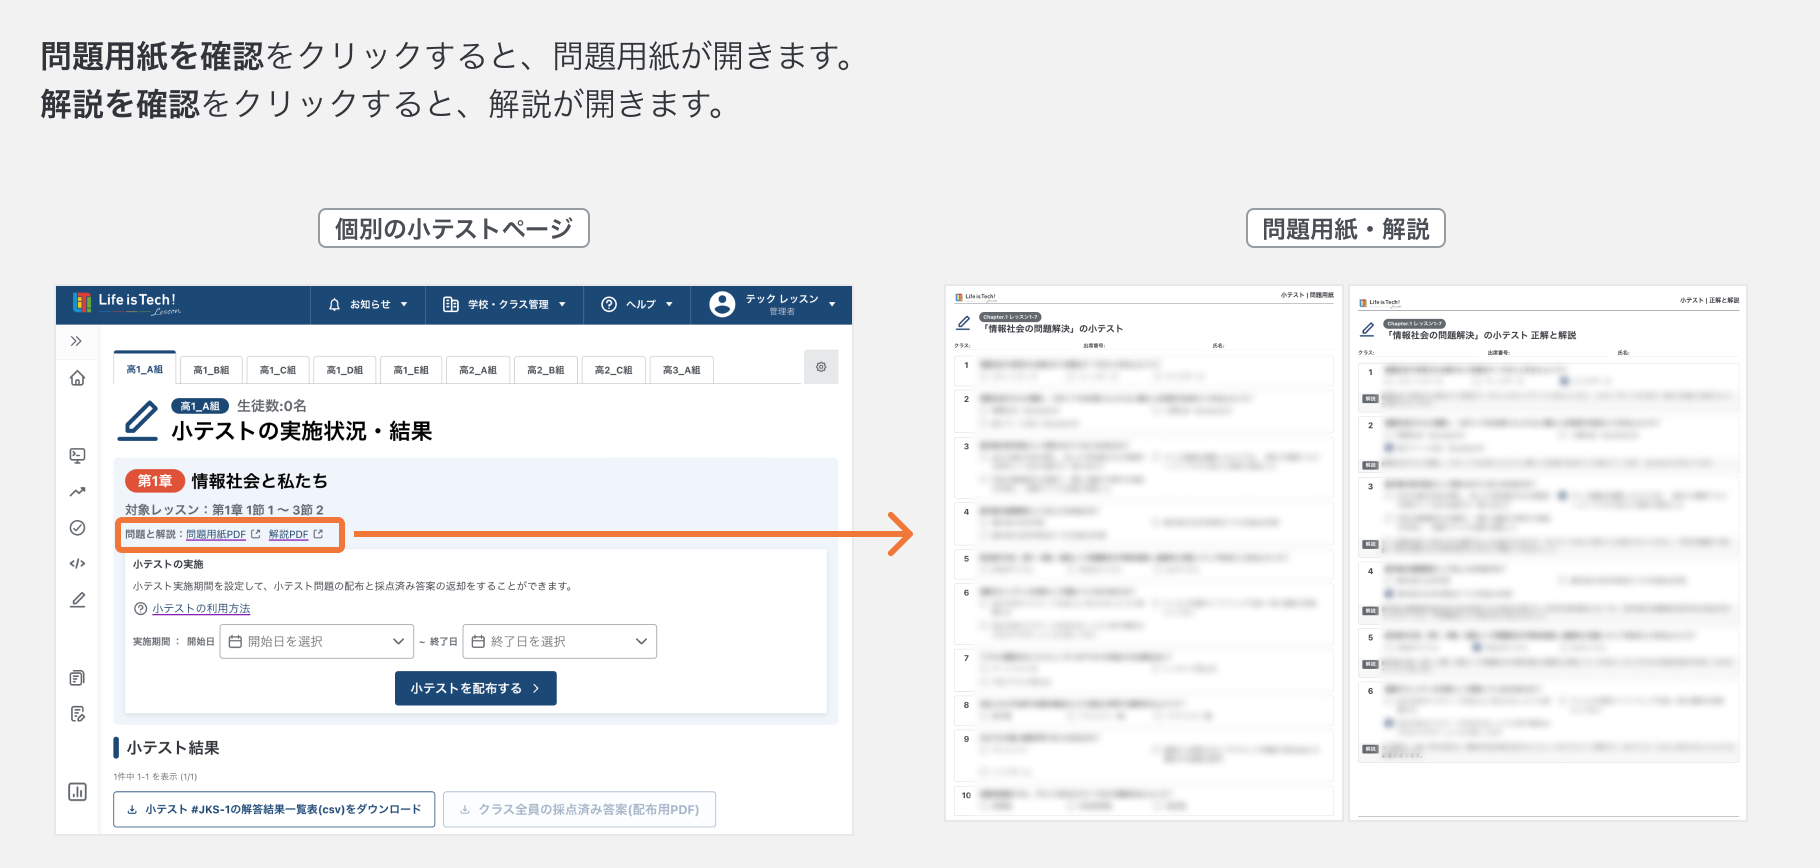This screenshot has width=1820, height=868.
Task: Open the テック レッスン account dropdown arrow
Action: 832,304
